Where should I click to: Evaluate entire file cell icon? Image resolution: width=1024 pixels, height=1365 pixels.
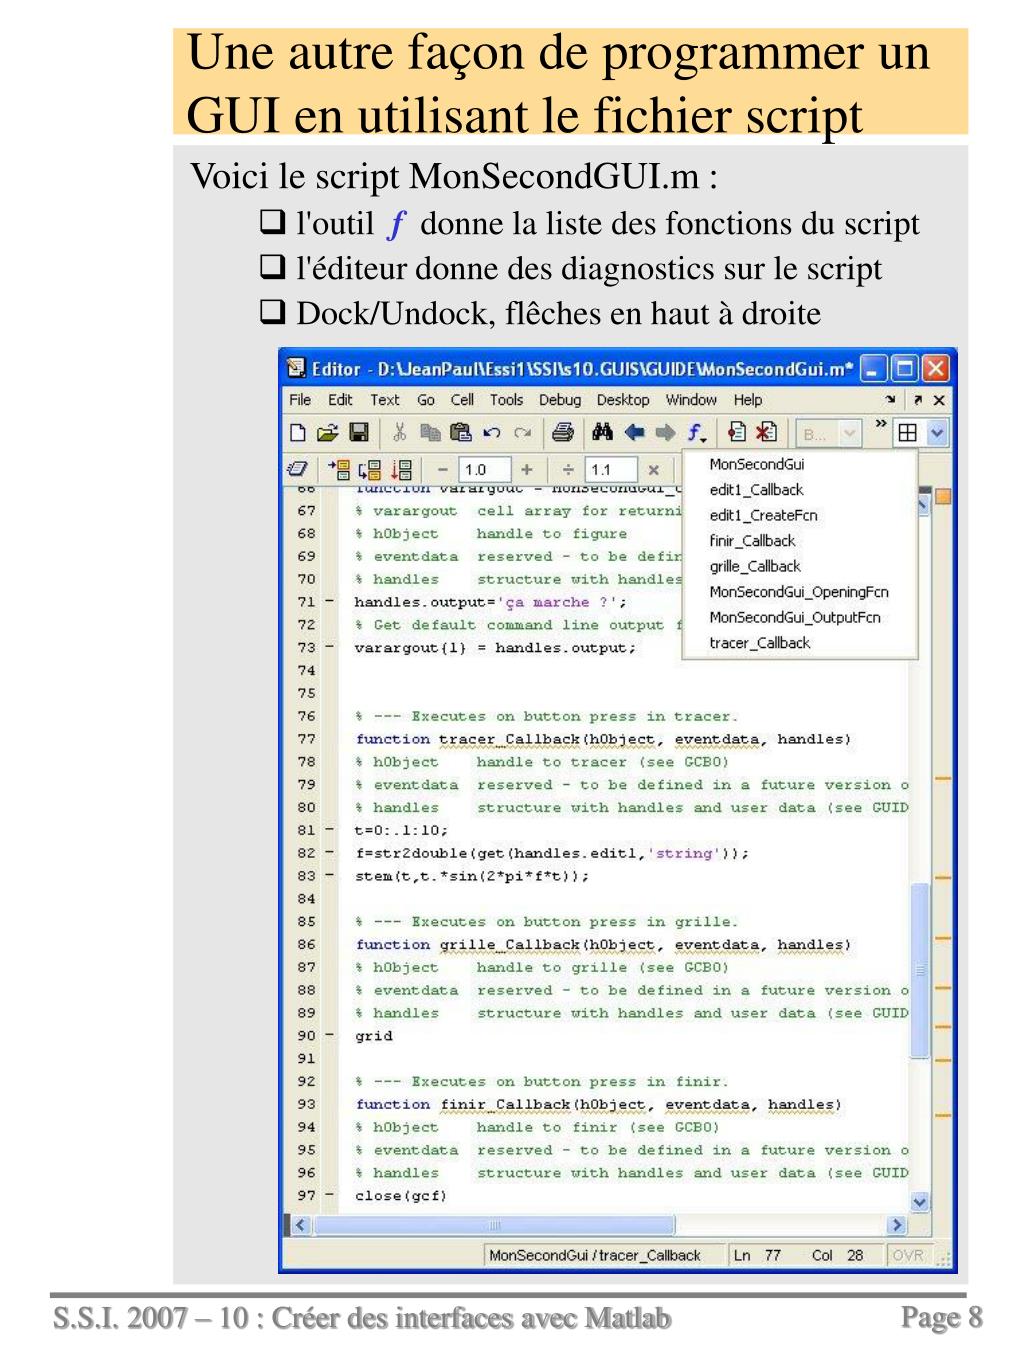[x=401, y=469]
